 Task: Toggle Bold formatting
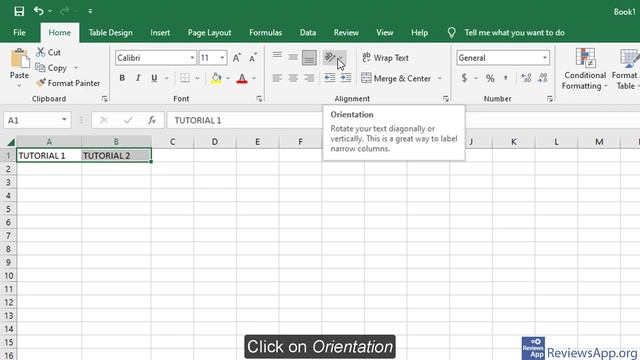point(122,78)
